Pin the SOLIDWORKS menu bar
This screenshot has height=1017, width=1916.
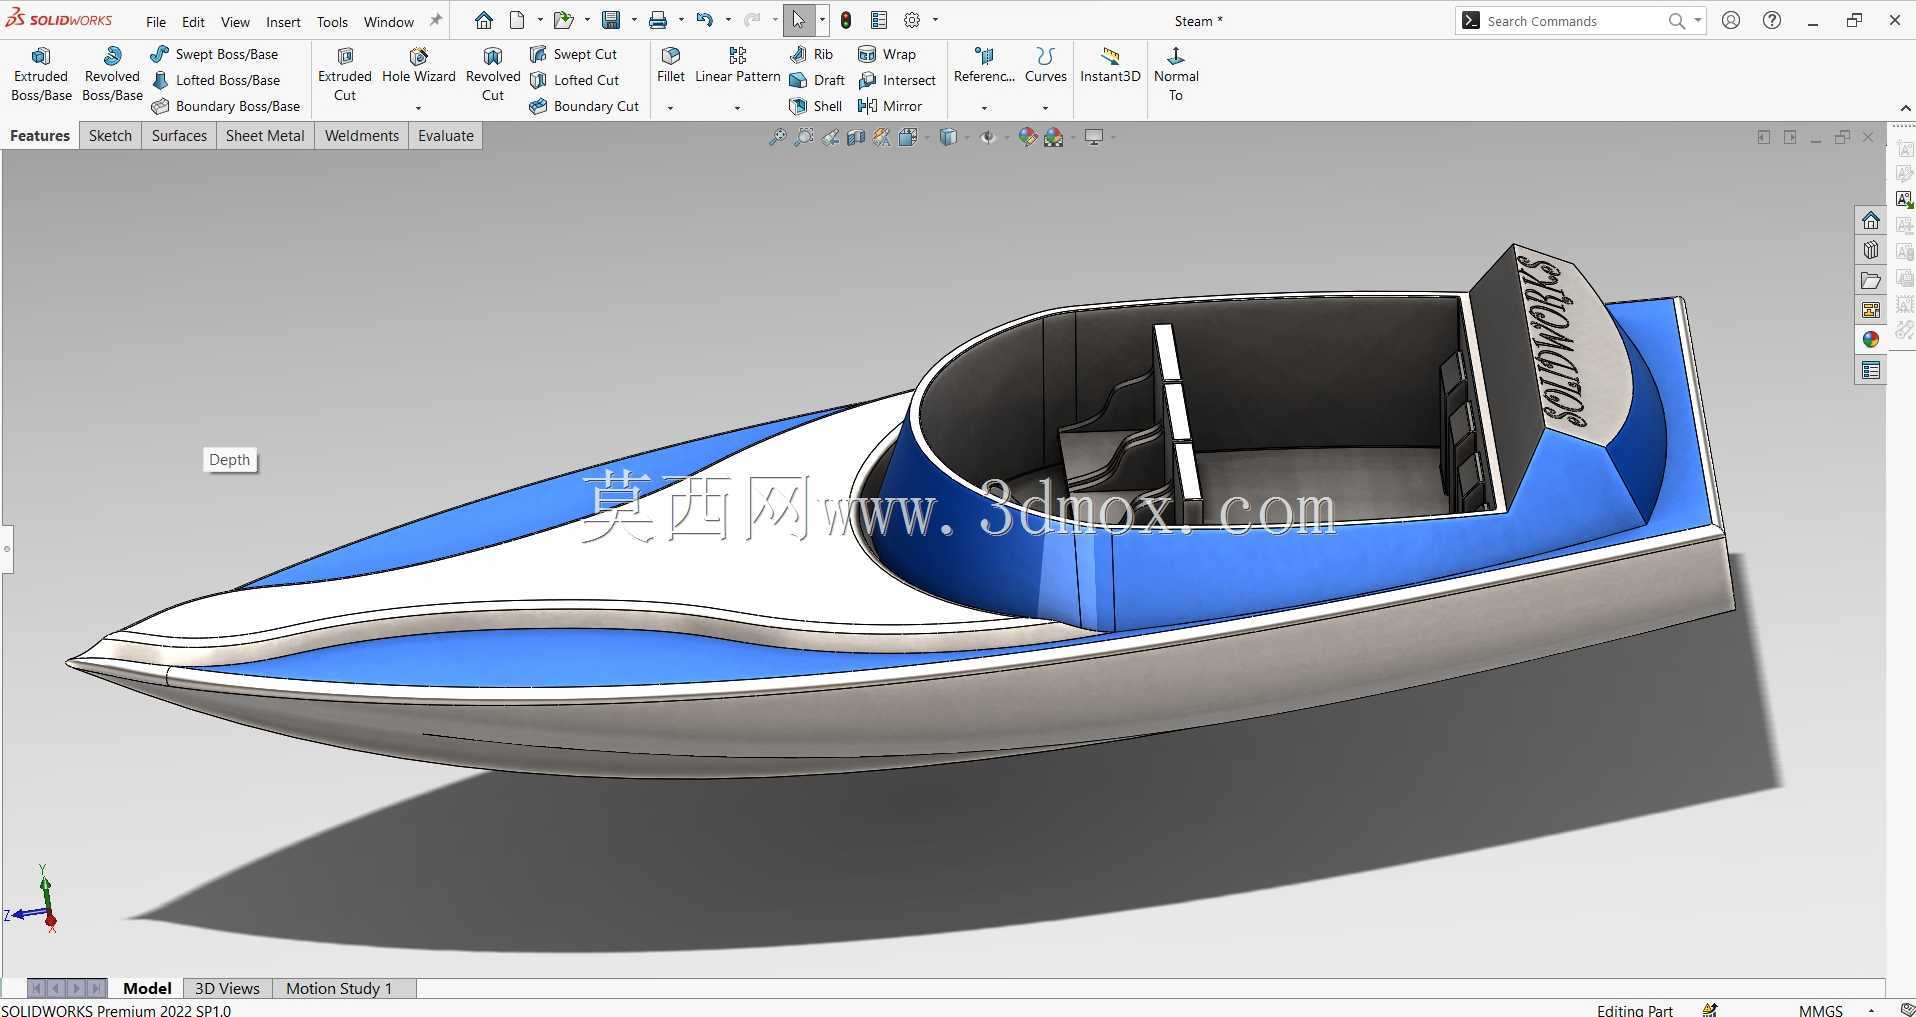[436, 20]
